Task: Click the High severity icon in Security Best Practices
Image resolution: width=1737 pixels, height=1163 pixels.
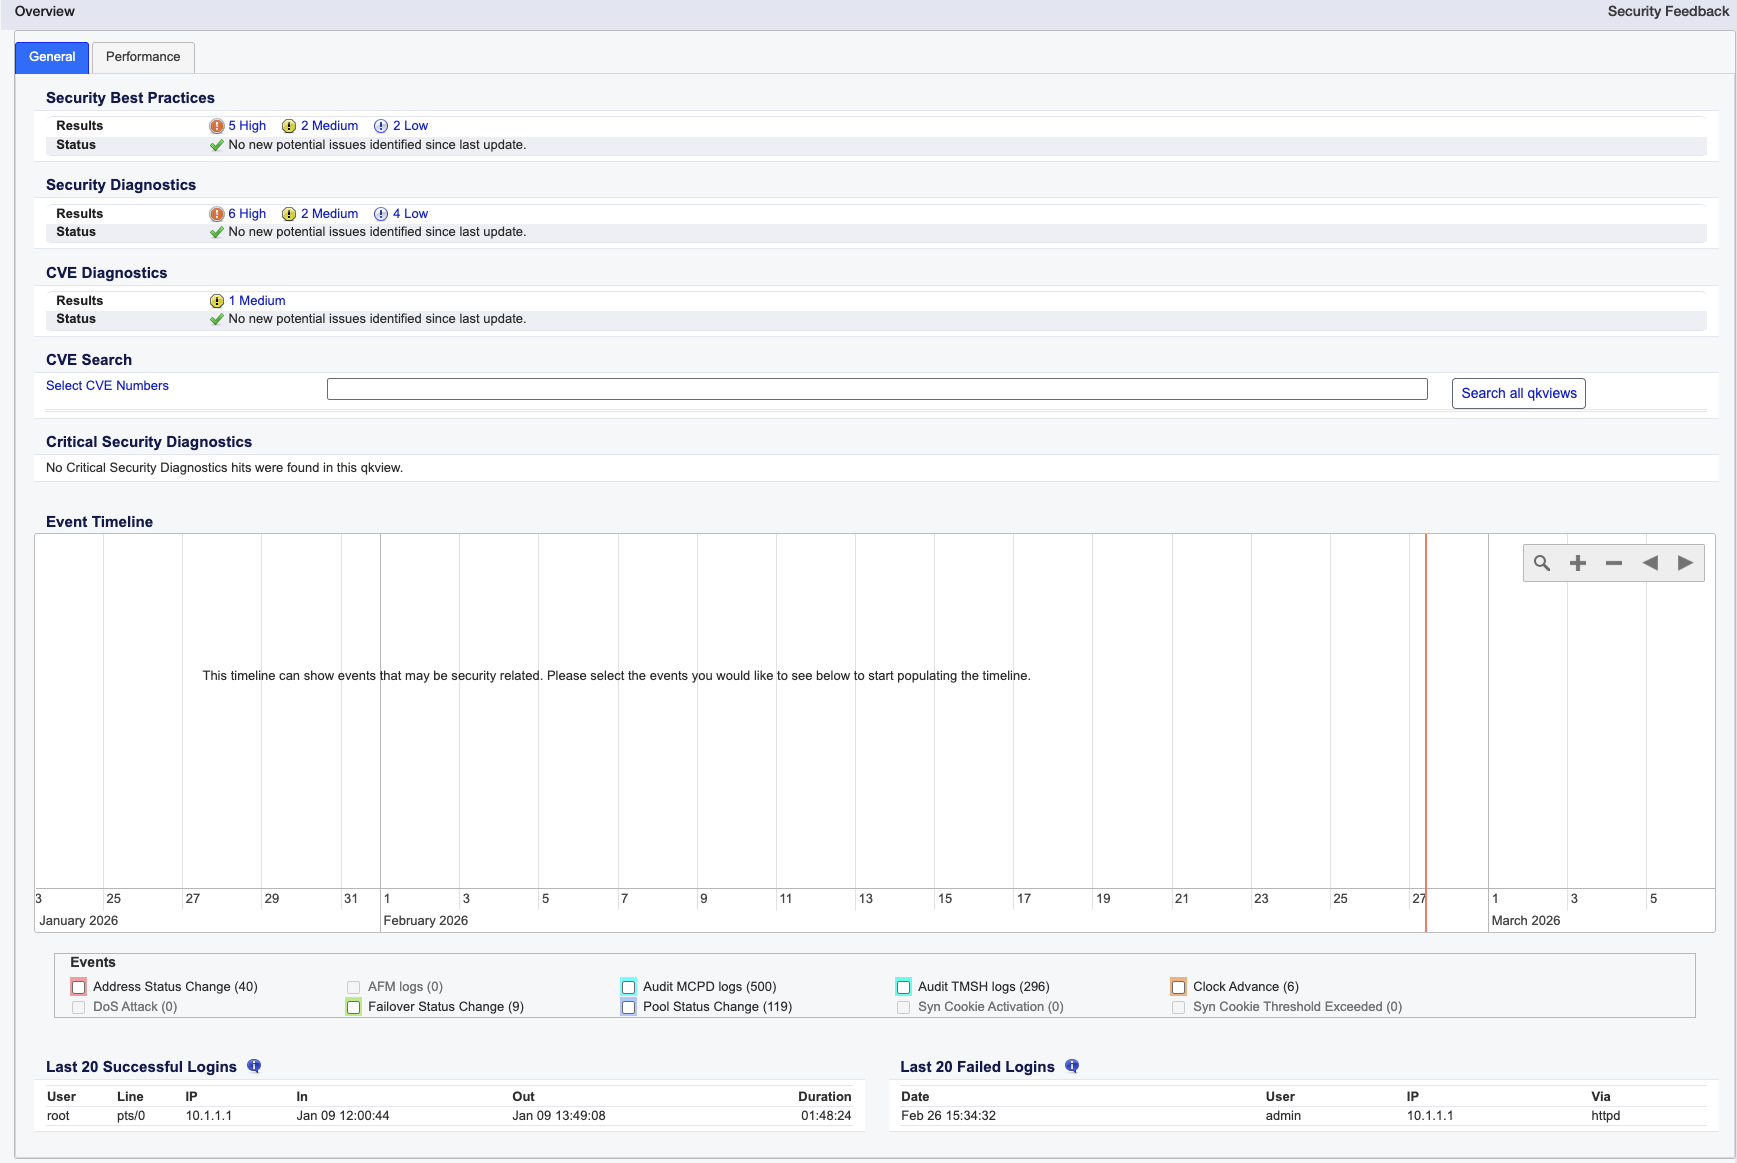Action: point(217,126)
